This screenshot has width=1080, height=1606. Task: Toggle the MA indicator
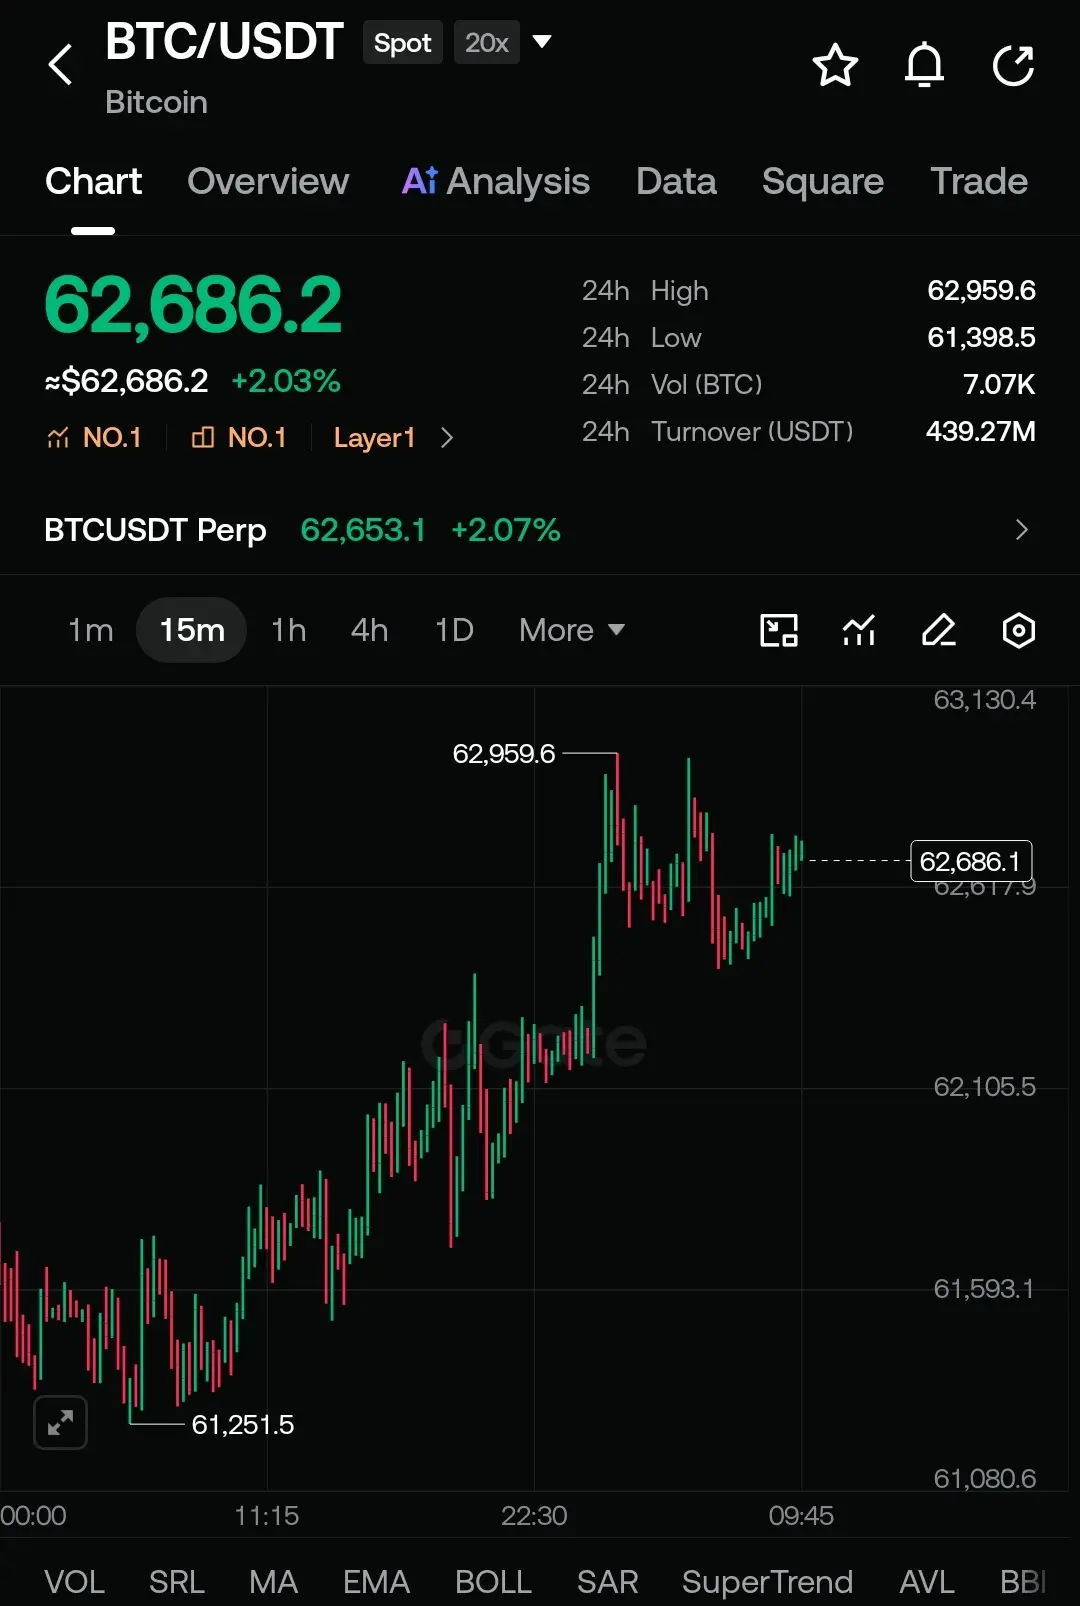273,1582
